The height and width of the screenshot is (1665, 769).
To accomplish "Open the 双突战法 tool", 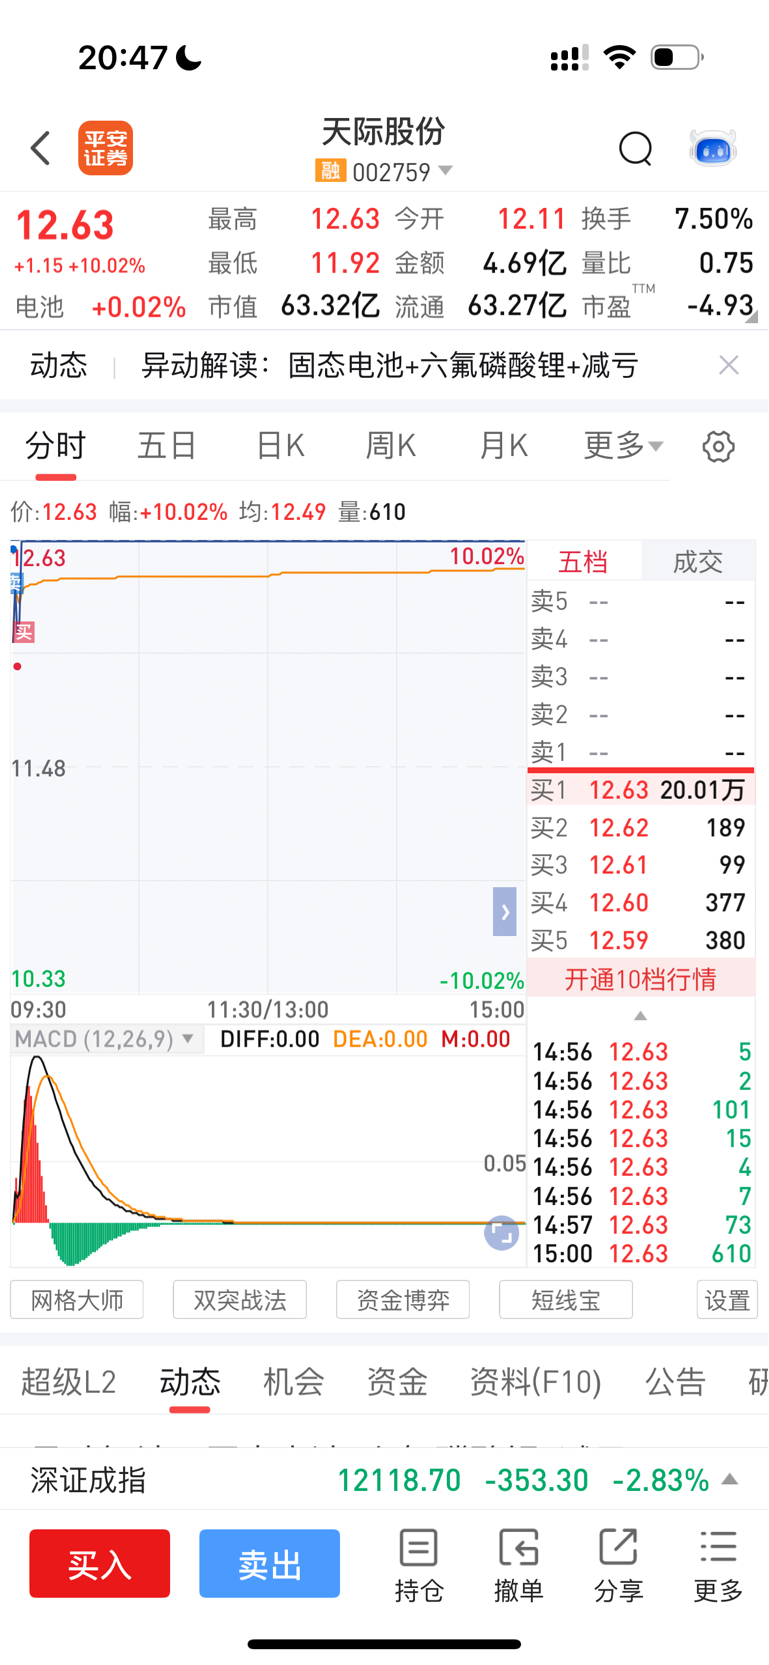I will pos(240,1300).
